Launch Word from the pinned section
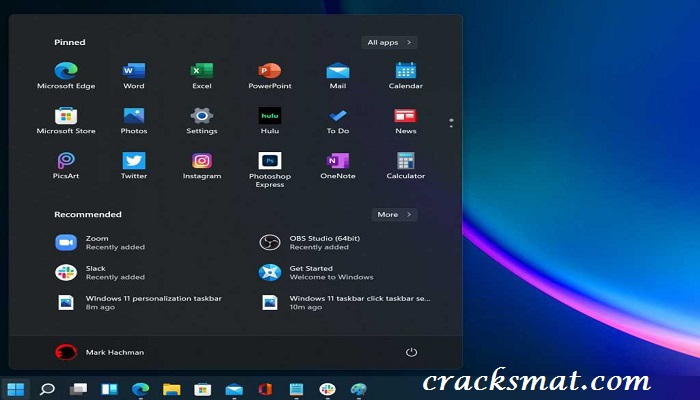The height and width of the screenshot is (400, 700). tap(134, 75)
